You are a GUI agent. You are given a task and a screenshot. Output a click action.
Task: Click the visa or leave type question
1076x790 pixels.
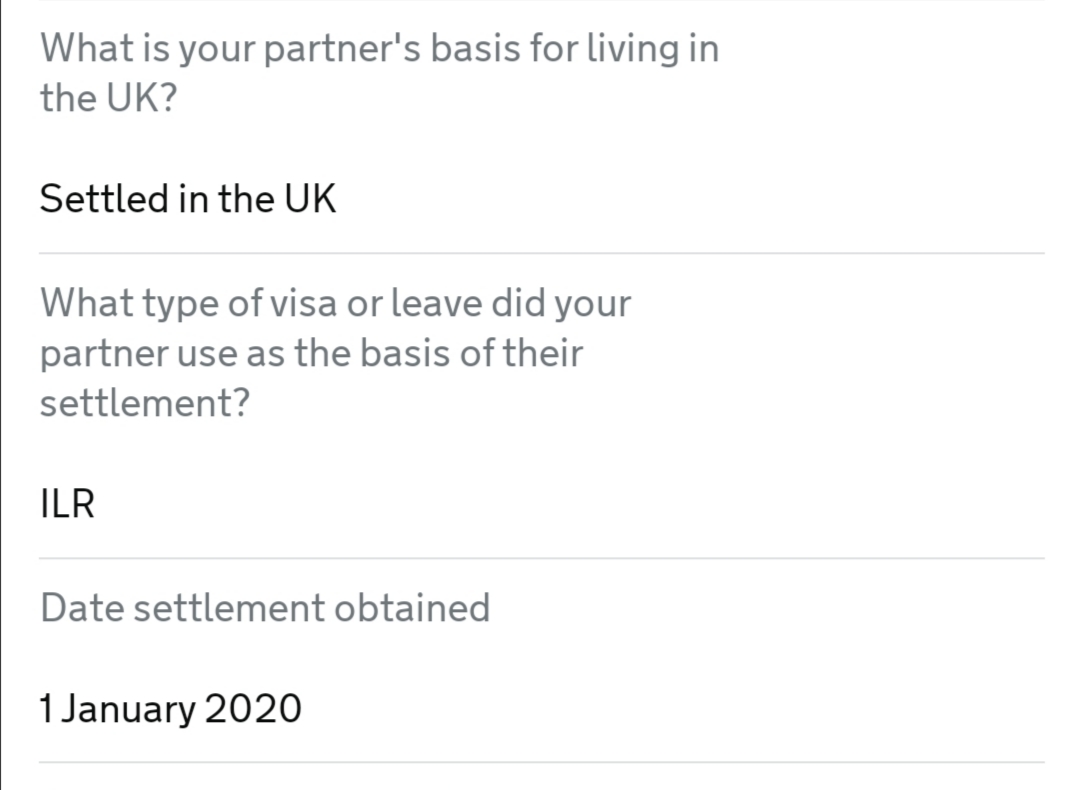(x=336, y=353)
